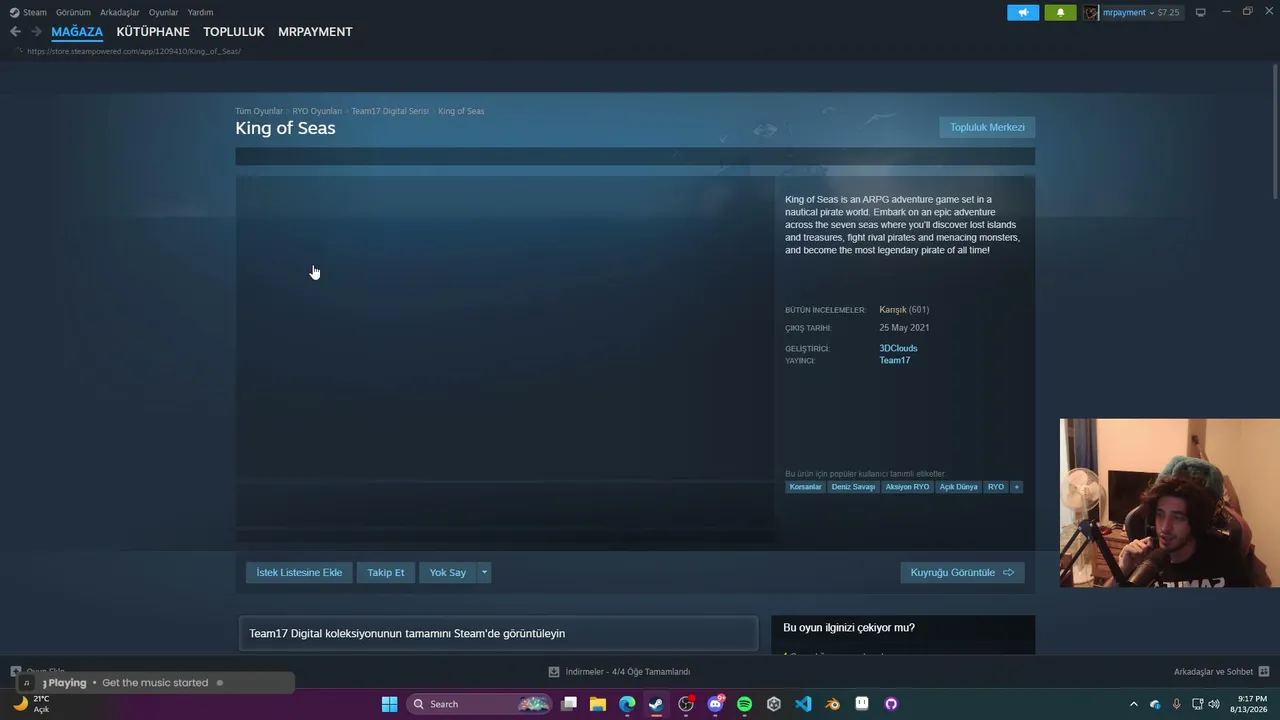1280x720 pixels.
Task: Open the friends and chat icon
Action: tap(1264, 672)
